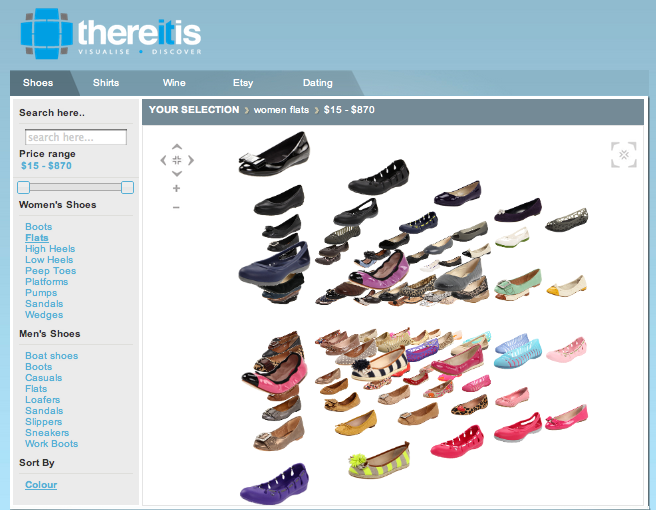Select Sneakers under Men's Shoes
The height and width of the screenshot is (510, 656).
coord(47,433)
